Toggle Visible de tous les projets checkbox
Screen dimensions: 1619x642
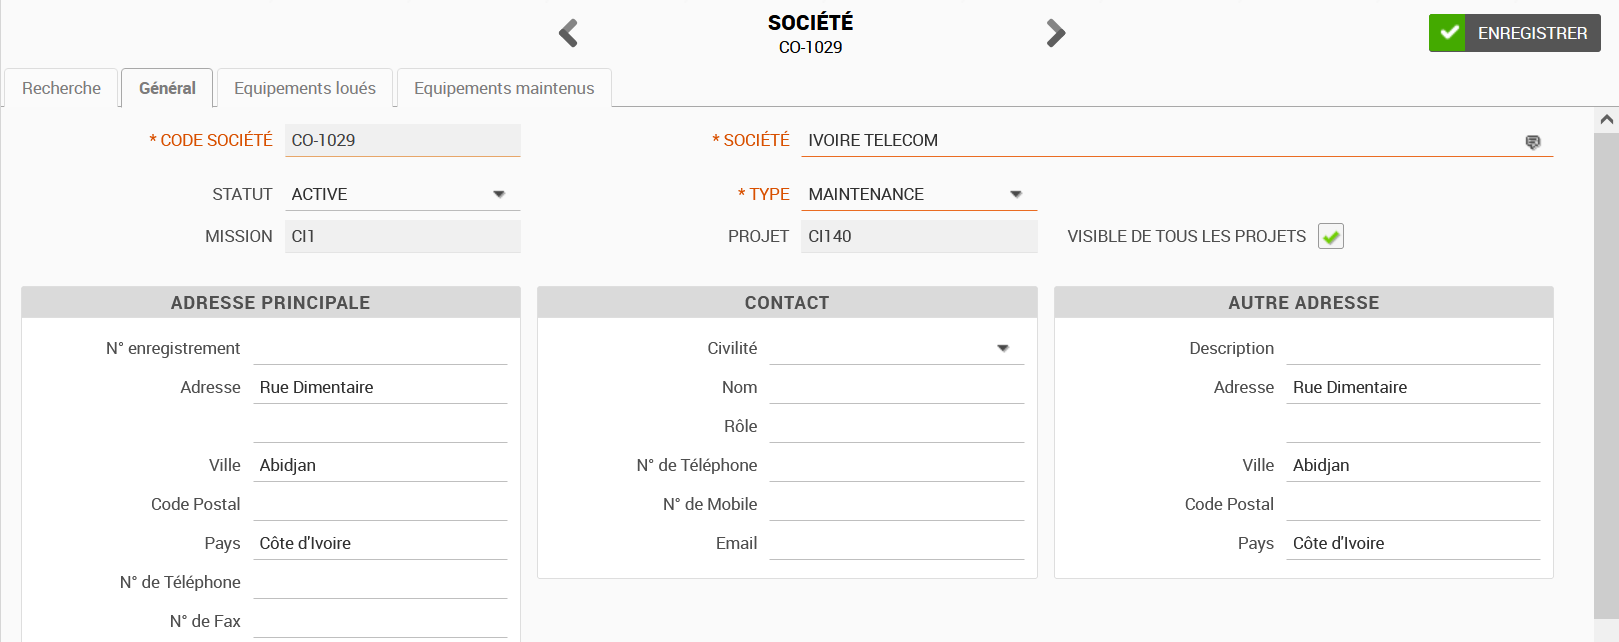[x=1330, y=237]
